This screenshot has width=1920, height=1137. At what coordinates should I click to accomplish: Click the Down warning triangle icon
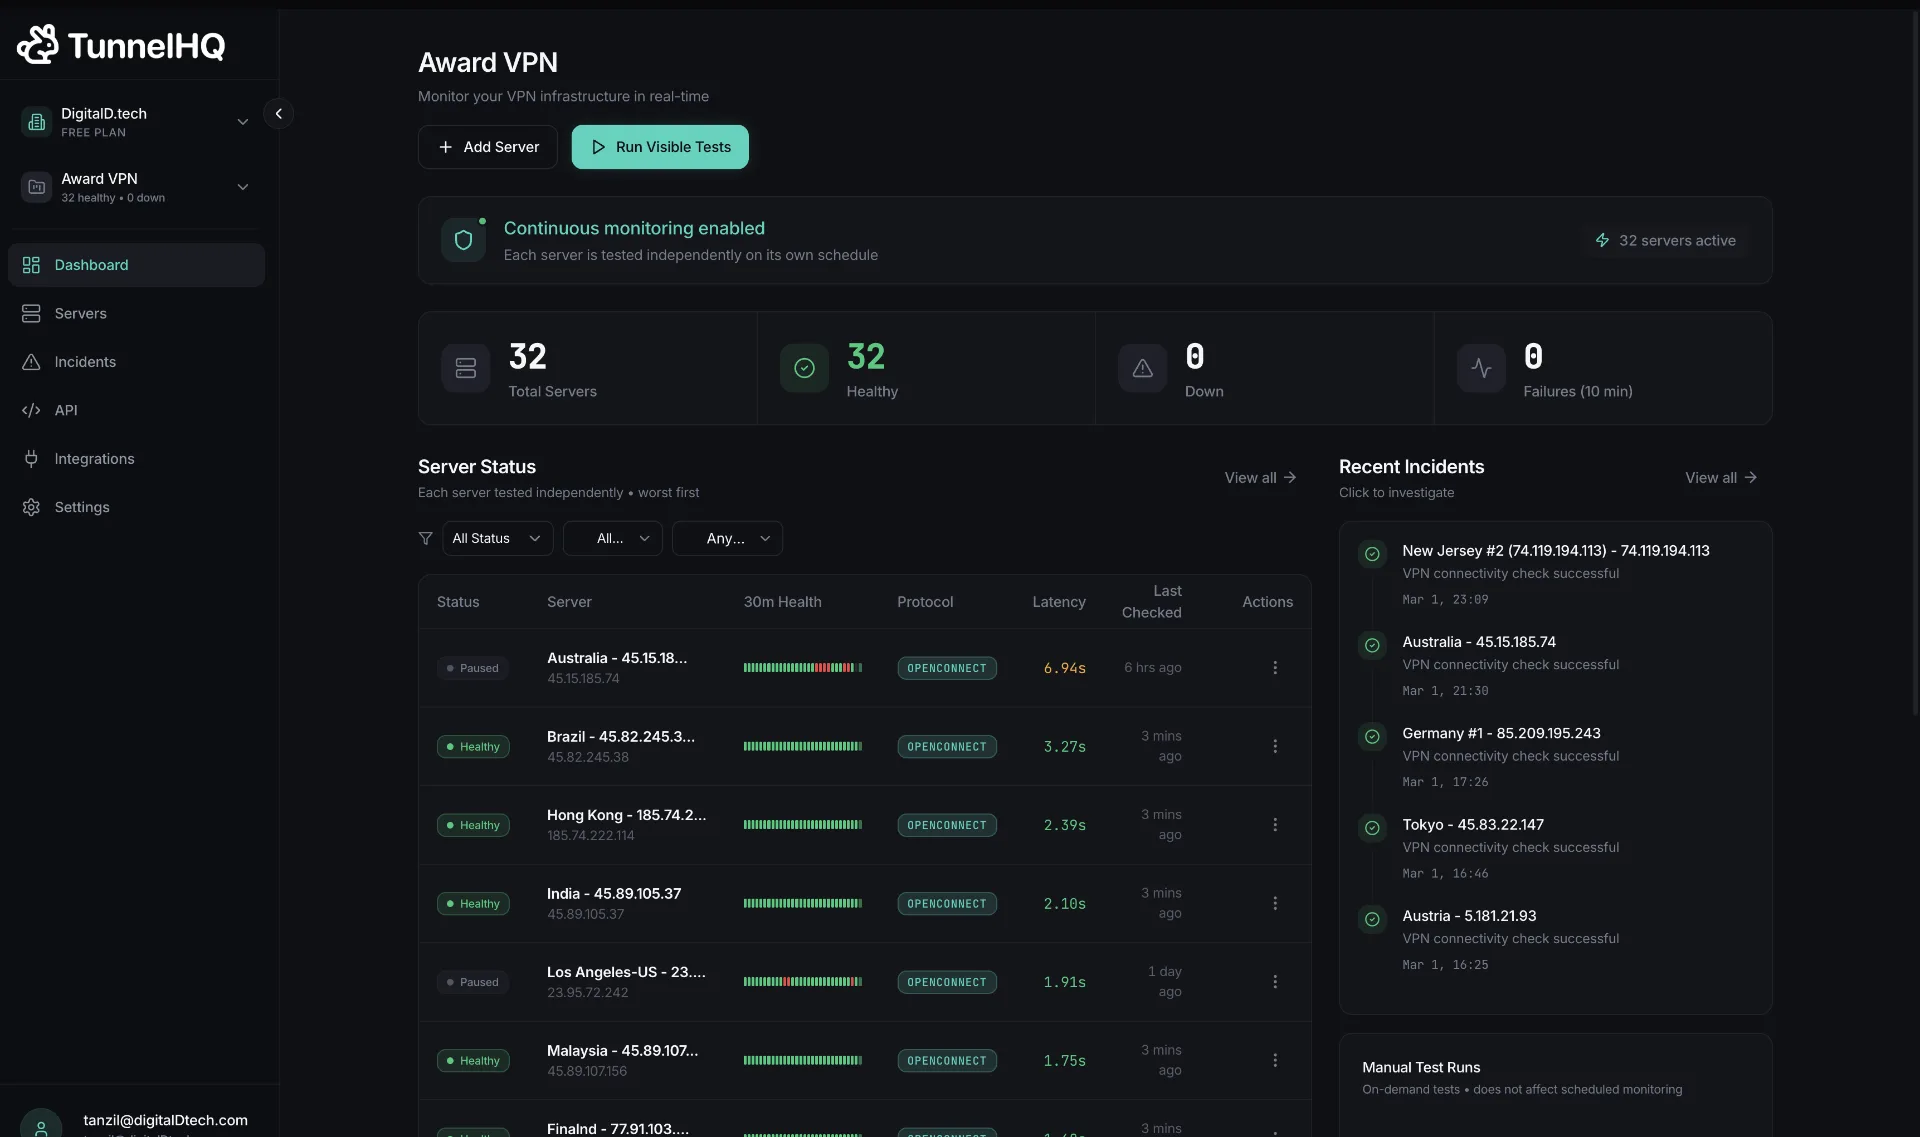(x=1142, y=368)
